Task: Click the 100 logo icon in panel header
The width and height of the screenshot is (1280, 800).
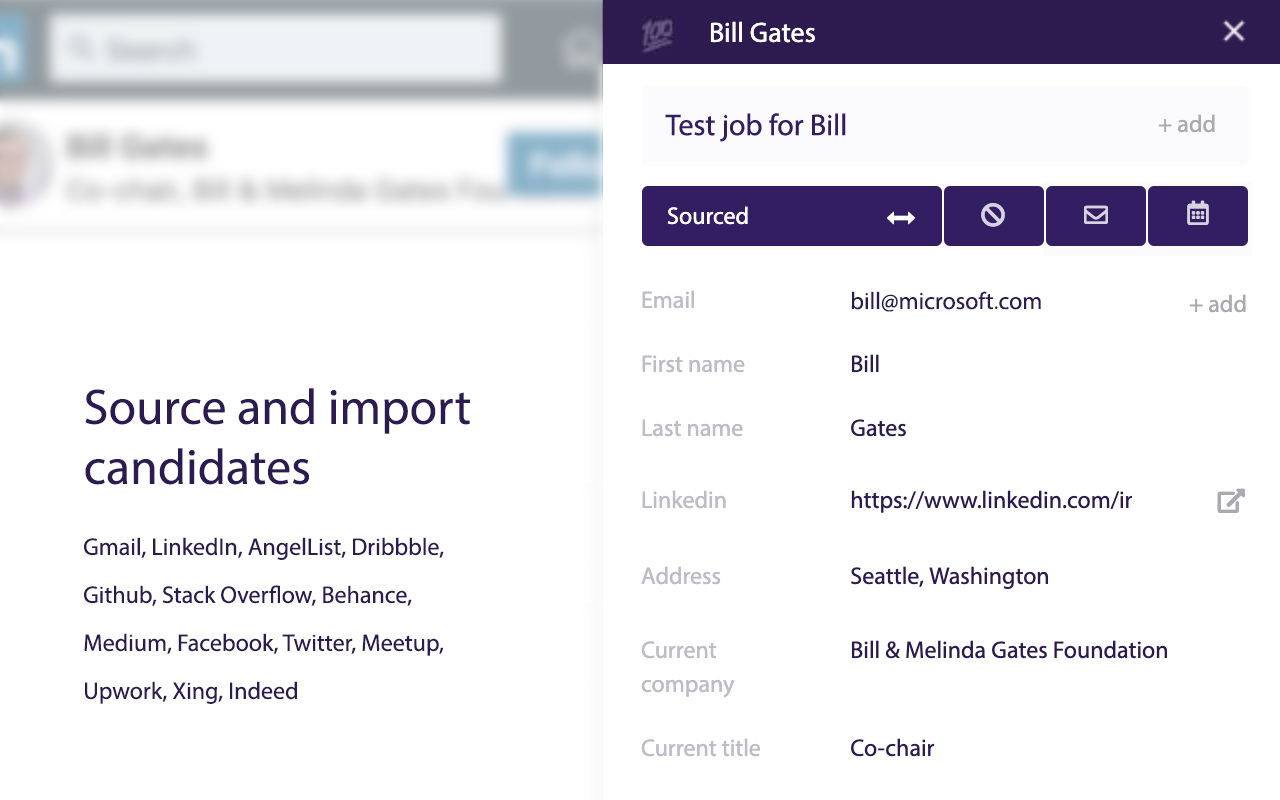Action: click(657, 34)
